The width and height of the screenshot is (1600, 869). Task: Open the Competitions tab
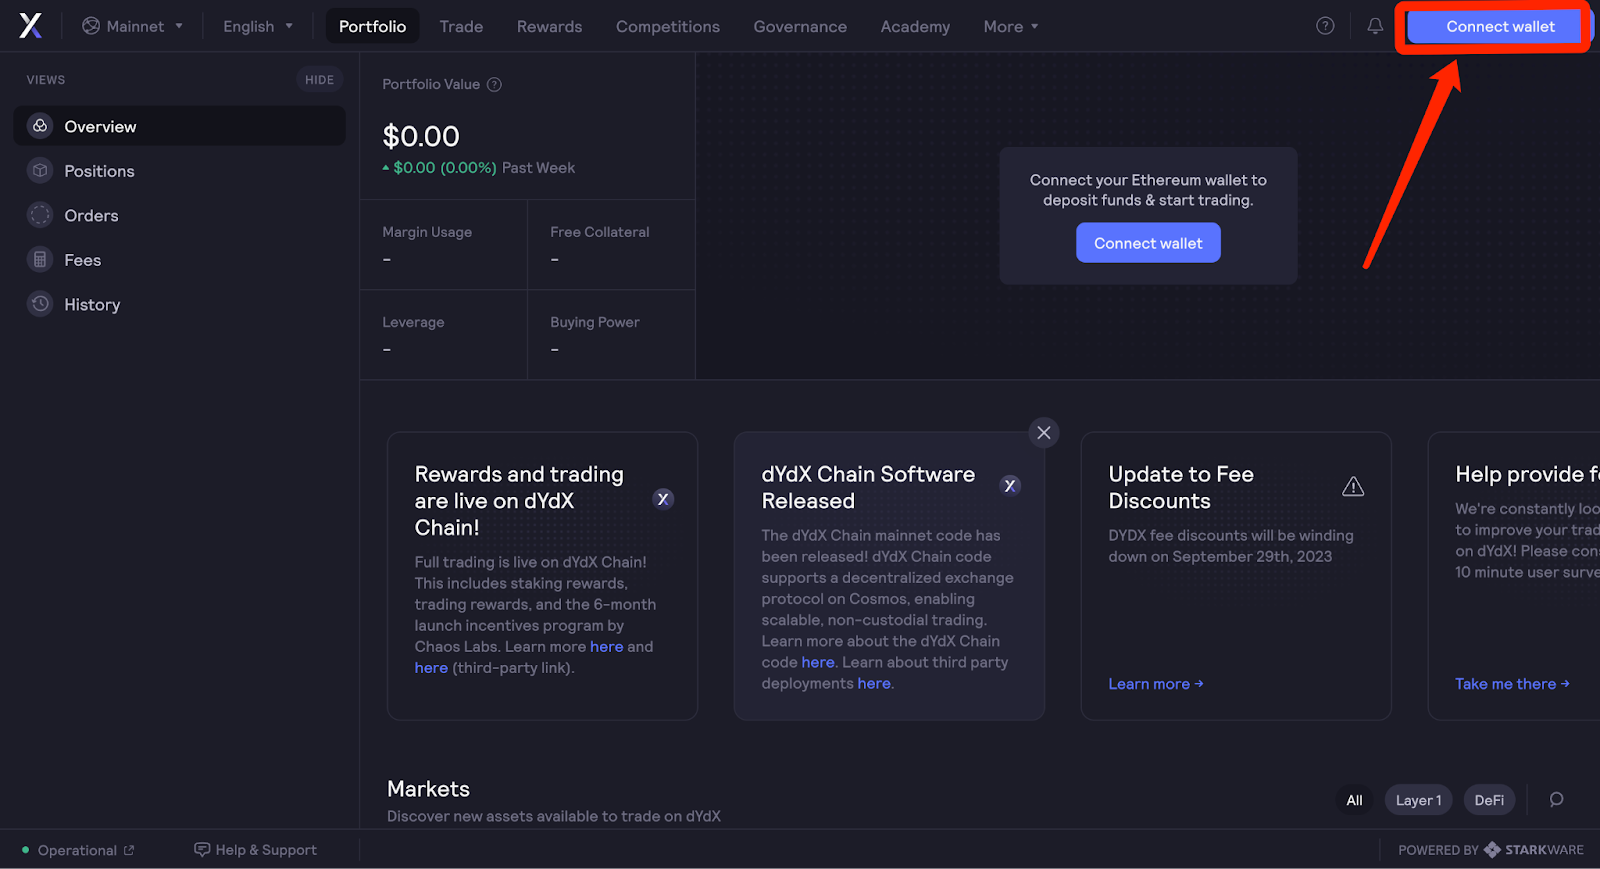coord(668,26)
